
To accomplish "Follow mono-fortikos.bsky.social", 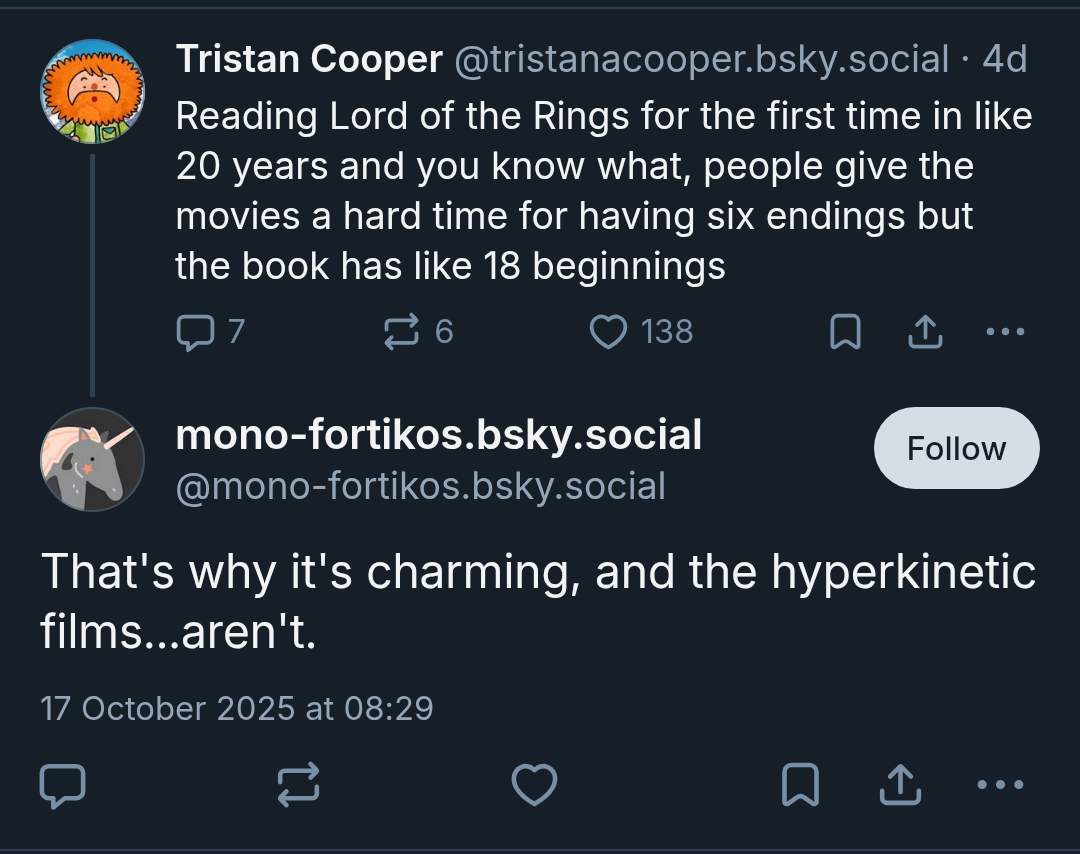I will pos(957,448).
